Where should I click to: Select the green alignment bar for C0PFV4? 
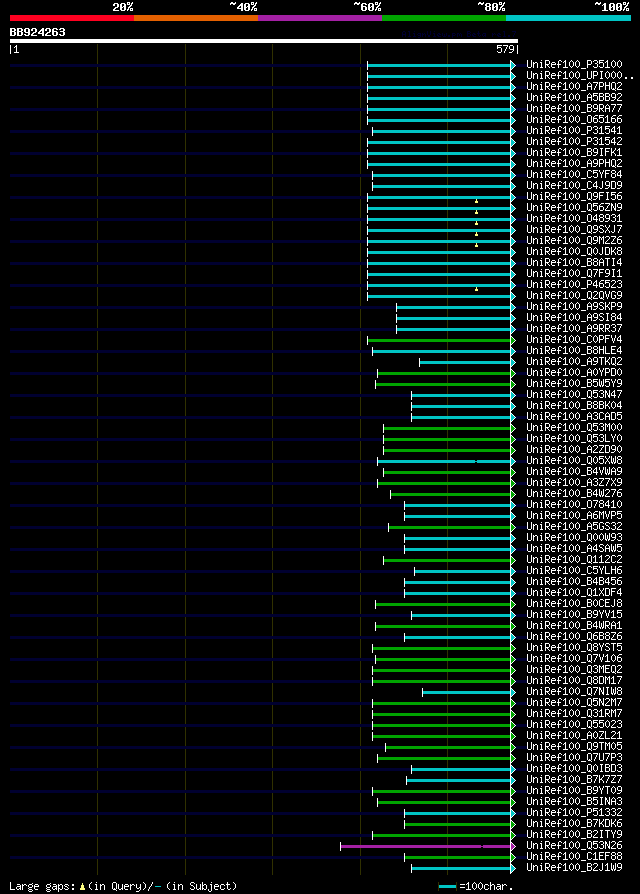pyautogui.click(x=439, y=340)
